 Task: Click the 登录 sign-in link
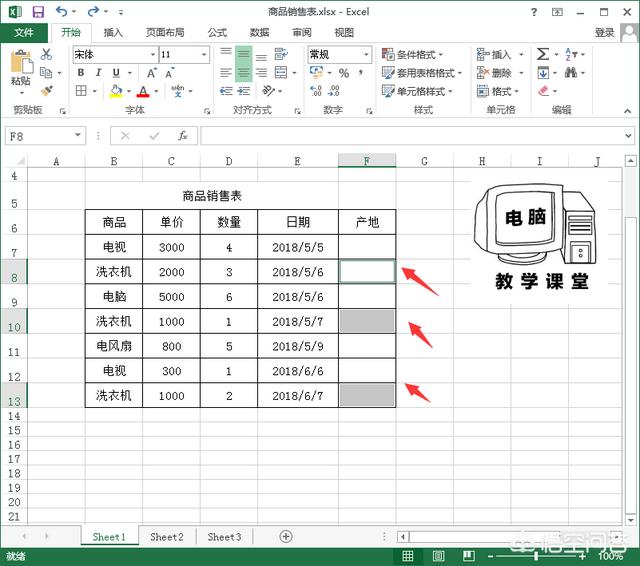tap(605, 32)
